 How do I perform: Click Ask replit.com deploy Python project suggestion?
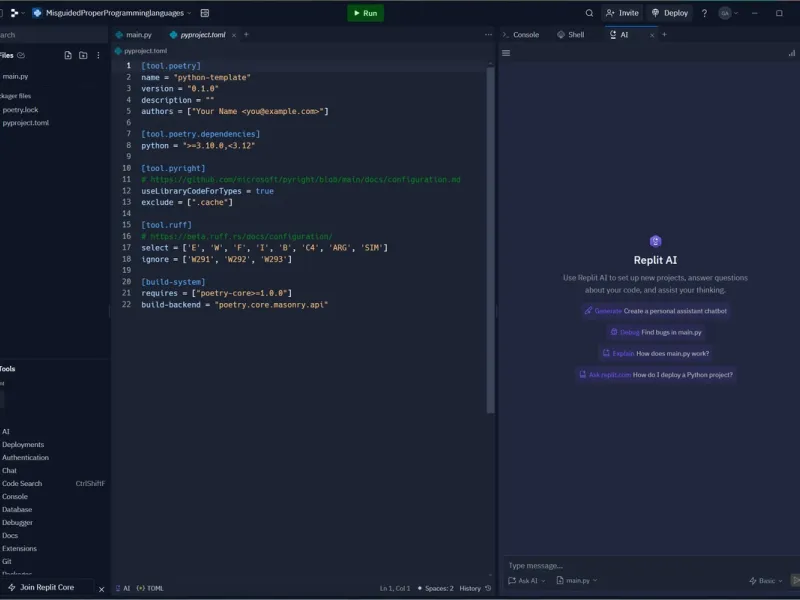(656, 374)
